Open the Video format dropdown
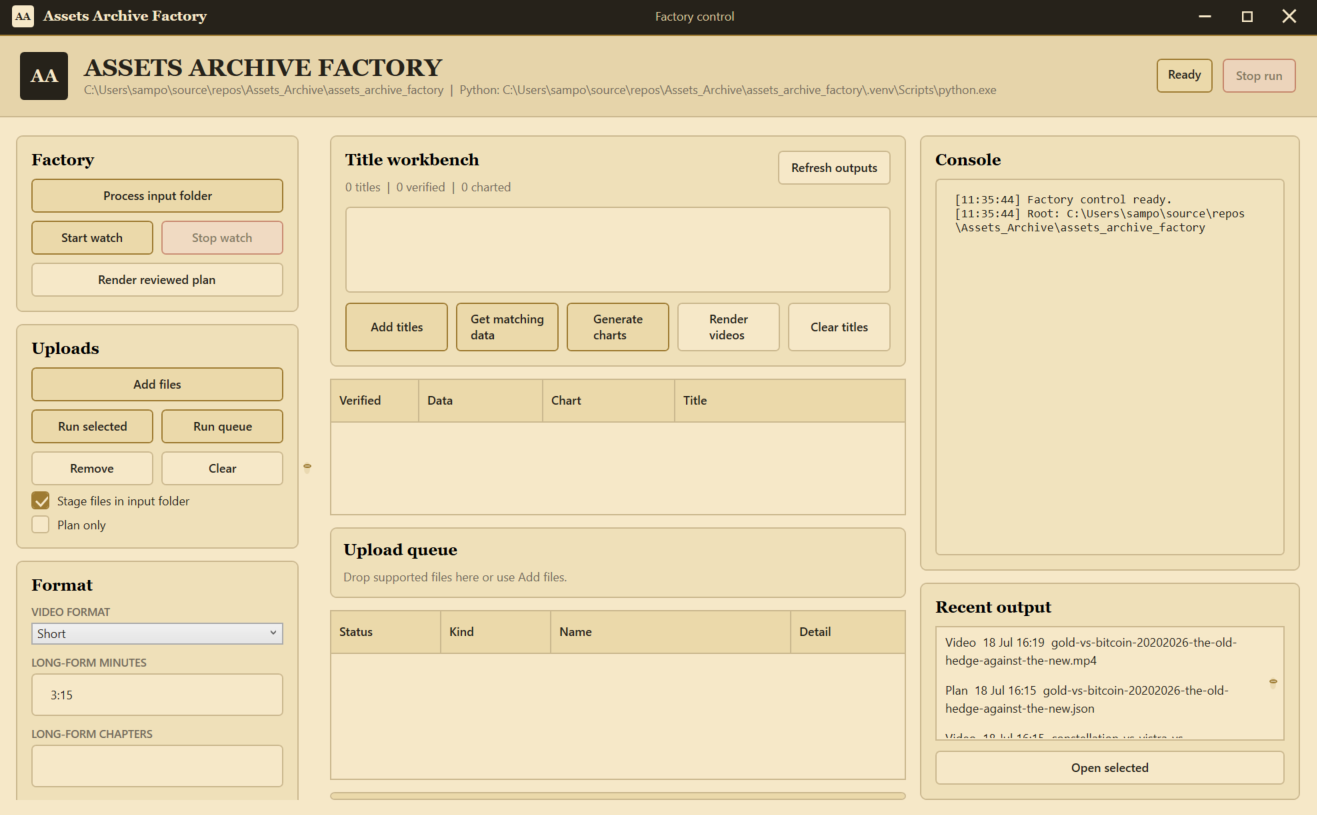This screenshot has width=1317, height=815. (157, 634)
